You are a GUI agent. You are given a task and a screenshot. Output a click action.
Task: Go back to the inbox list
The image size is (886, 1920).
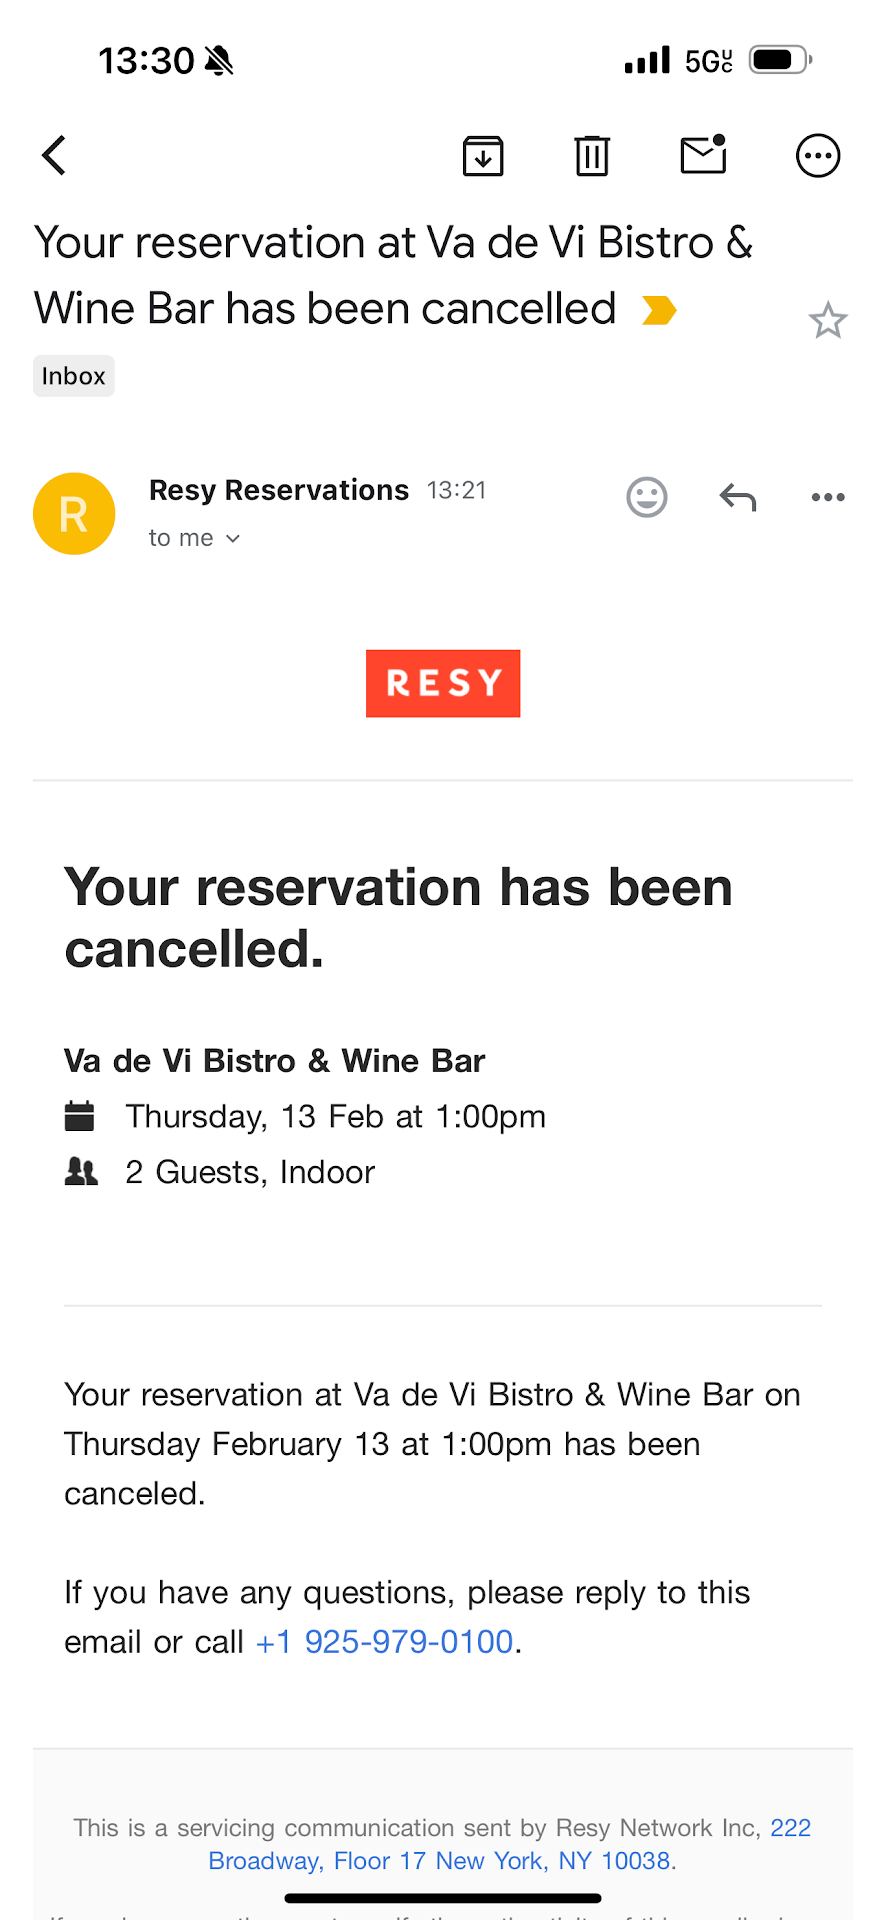pyautogui.click(x=55, y=156)
